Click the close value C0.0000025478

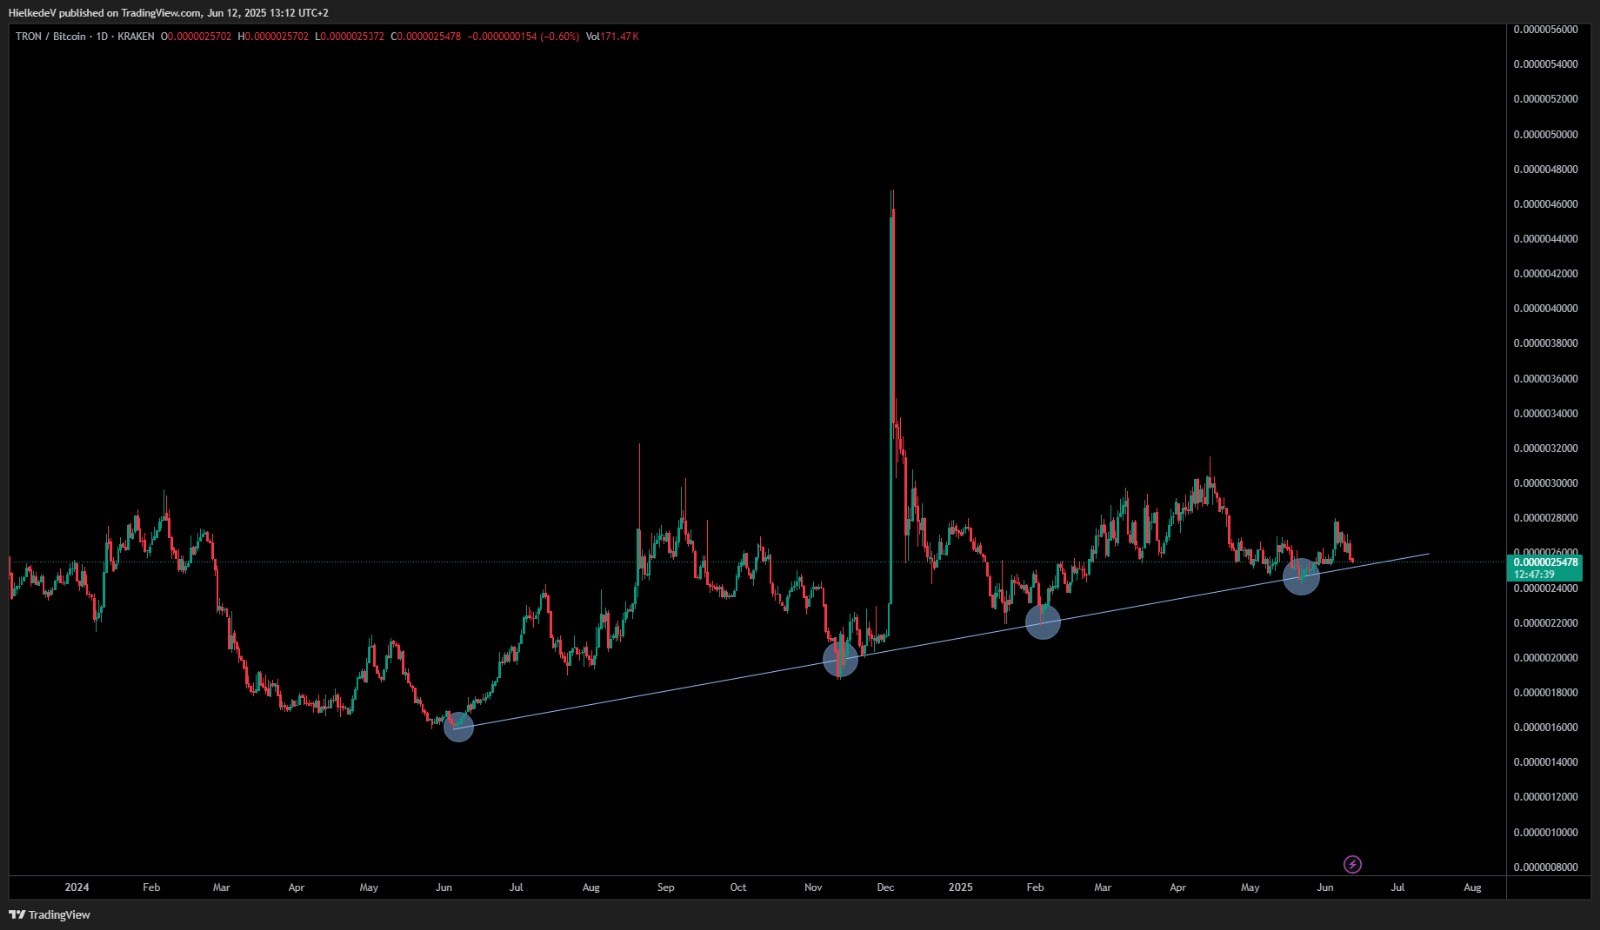[x=426, y=36]
